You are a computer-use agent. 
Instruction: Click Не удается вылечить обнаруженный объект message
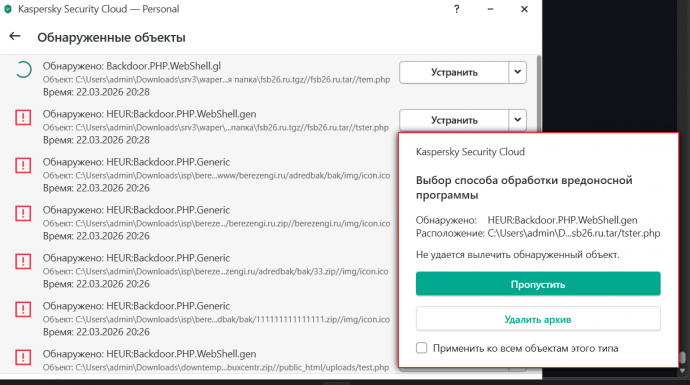(518, 255)
